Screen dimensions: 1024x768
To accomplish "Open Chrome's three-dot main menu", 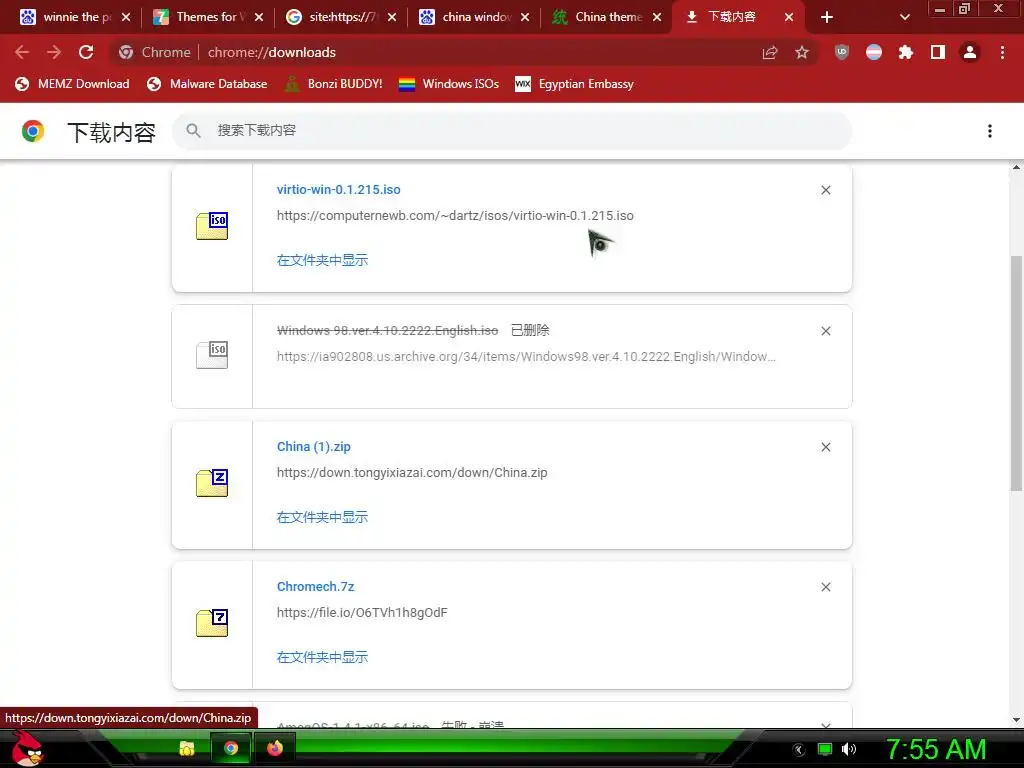I will [x=1002, y=52].
